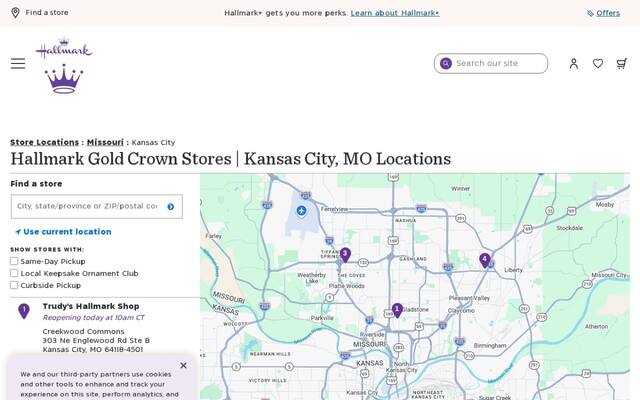Click the Hallmark script wordmark logo

(64, 48)
